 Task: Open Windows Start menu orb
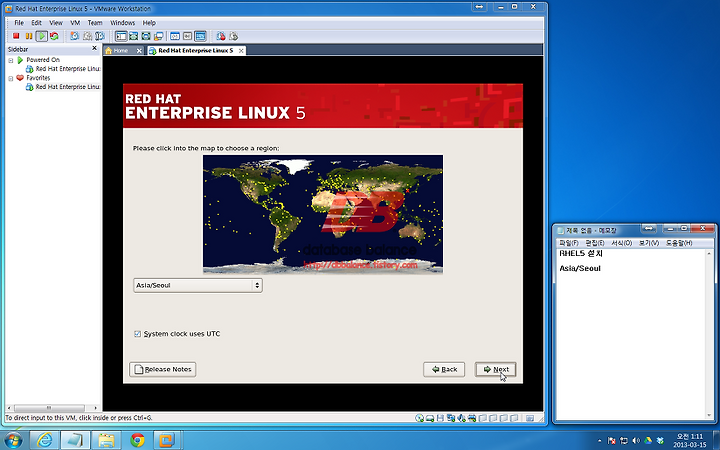[x=12, y=440]
